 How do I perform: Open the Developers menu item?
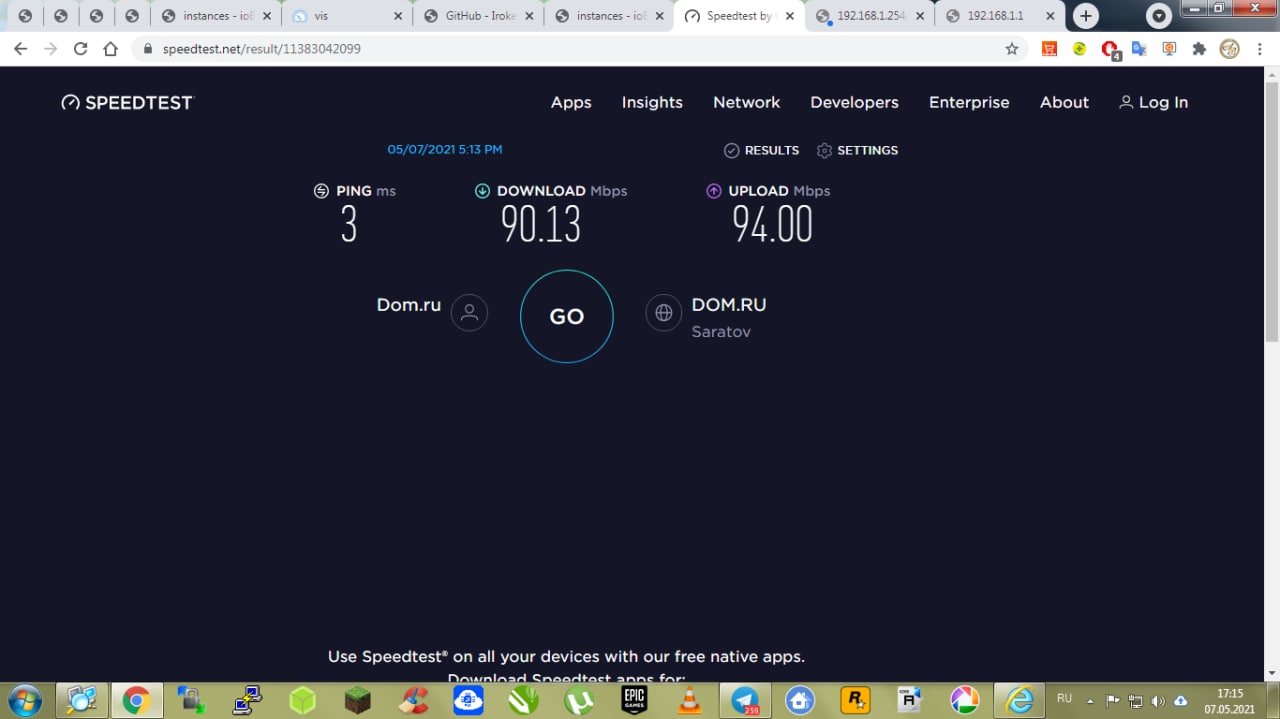pyautogui.click(x=854, y=102)
